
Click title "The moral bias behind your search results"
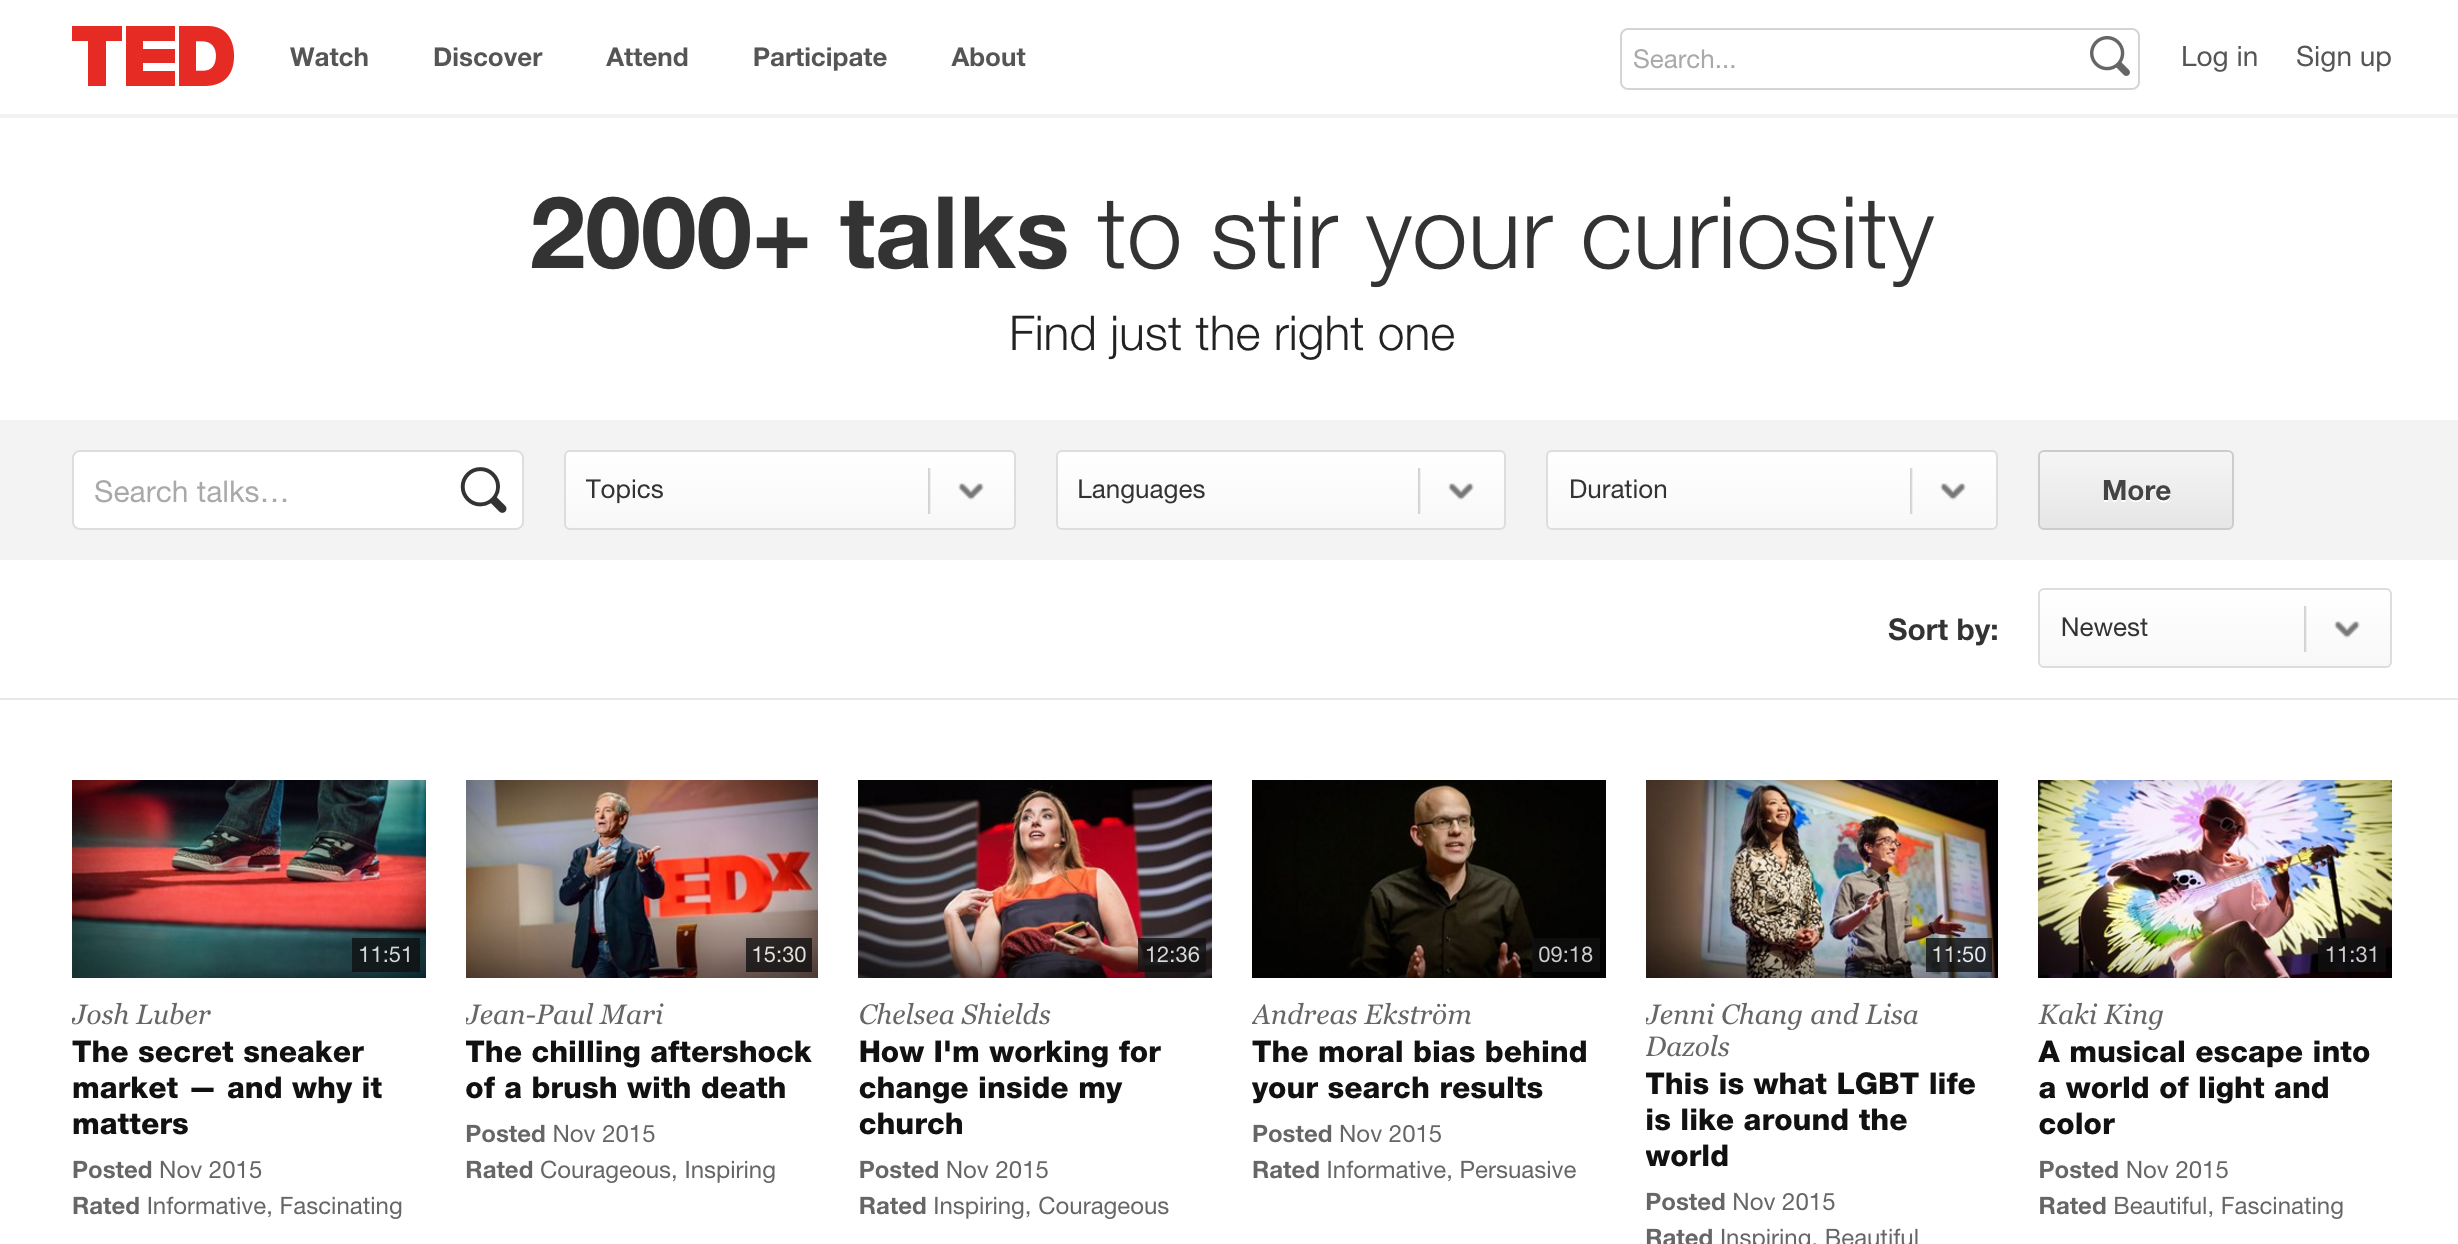click(1419, 1070)
